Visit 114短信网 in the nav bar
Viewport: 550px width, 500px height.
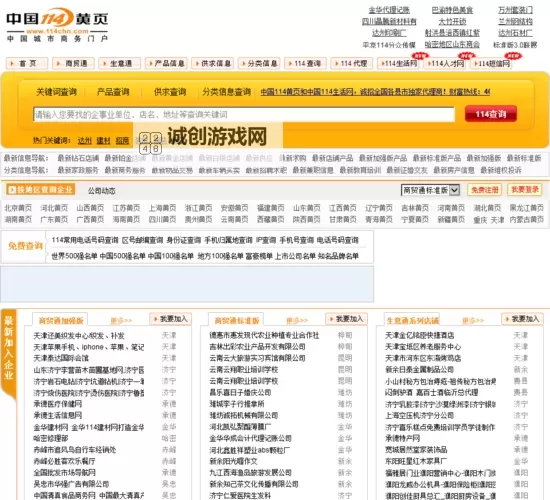click(491, 64)
